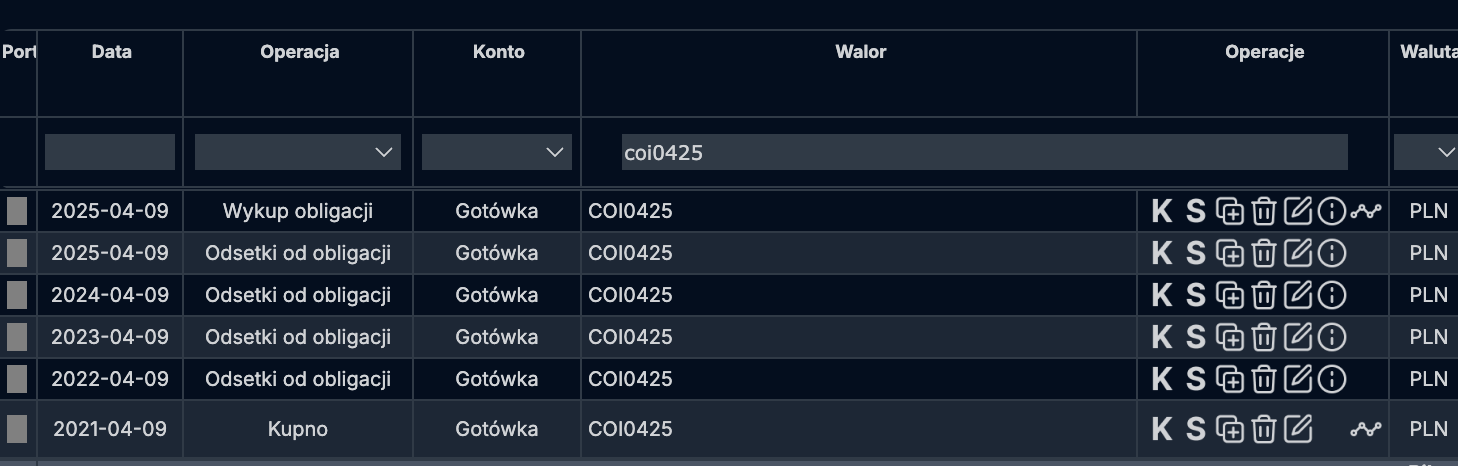Sort by the Data column header
The image size is (1458, 466).
(111, 52)
